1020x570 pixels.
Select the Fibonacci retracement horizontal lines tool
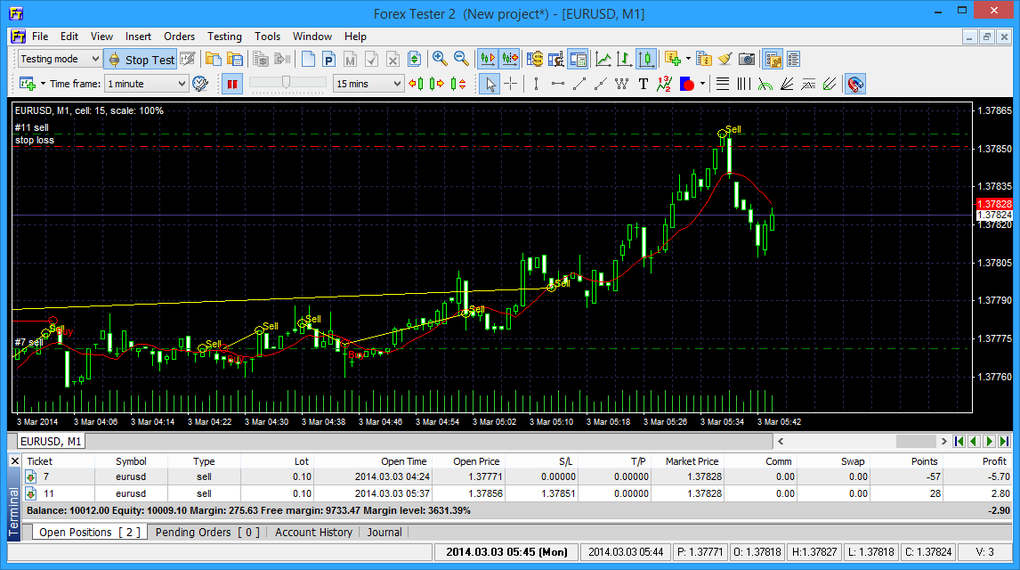coord(722,83)
